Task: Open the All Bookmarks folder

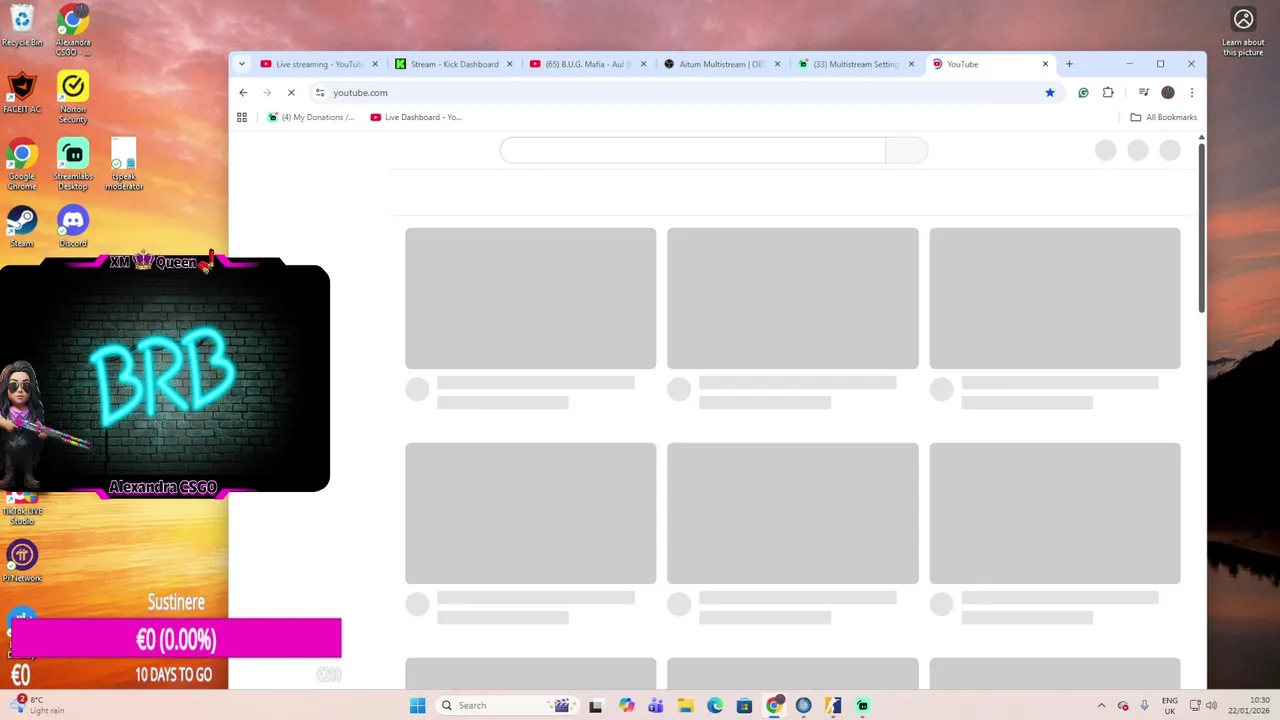Action: pyautogui.click(x=1163, y=117)
